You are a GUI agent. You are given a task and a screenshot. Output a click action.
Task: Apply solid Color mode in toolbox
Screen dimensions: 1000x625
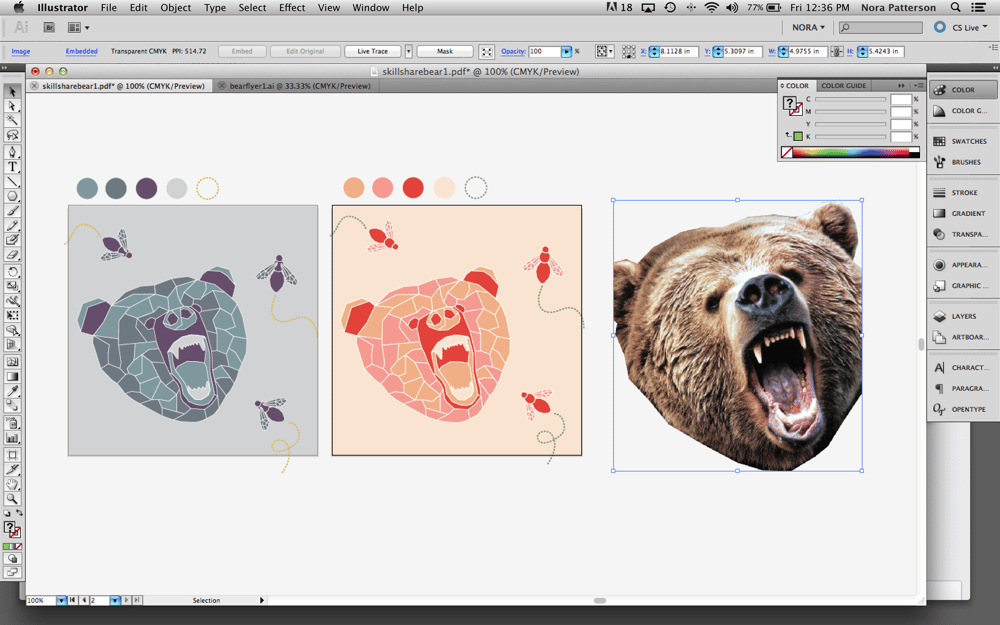click(x=6, y=547)
